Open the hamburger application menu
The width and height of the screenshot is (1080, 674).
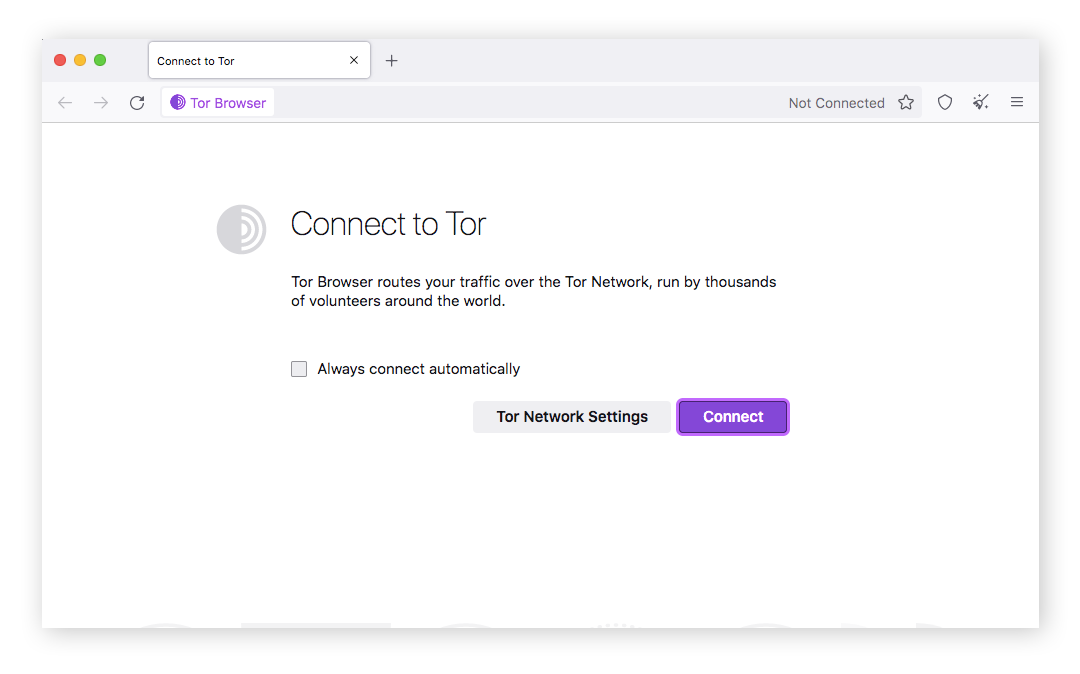point(1017,102)
